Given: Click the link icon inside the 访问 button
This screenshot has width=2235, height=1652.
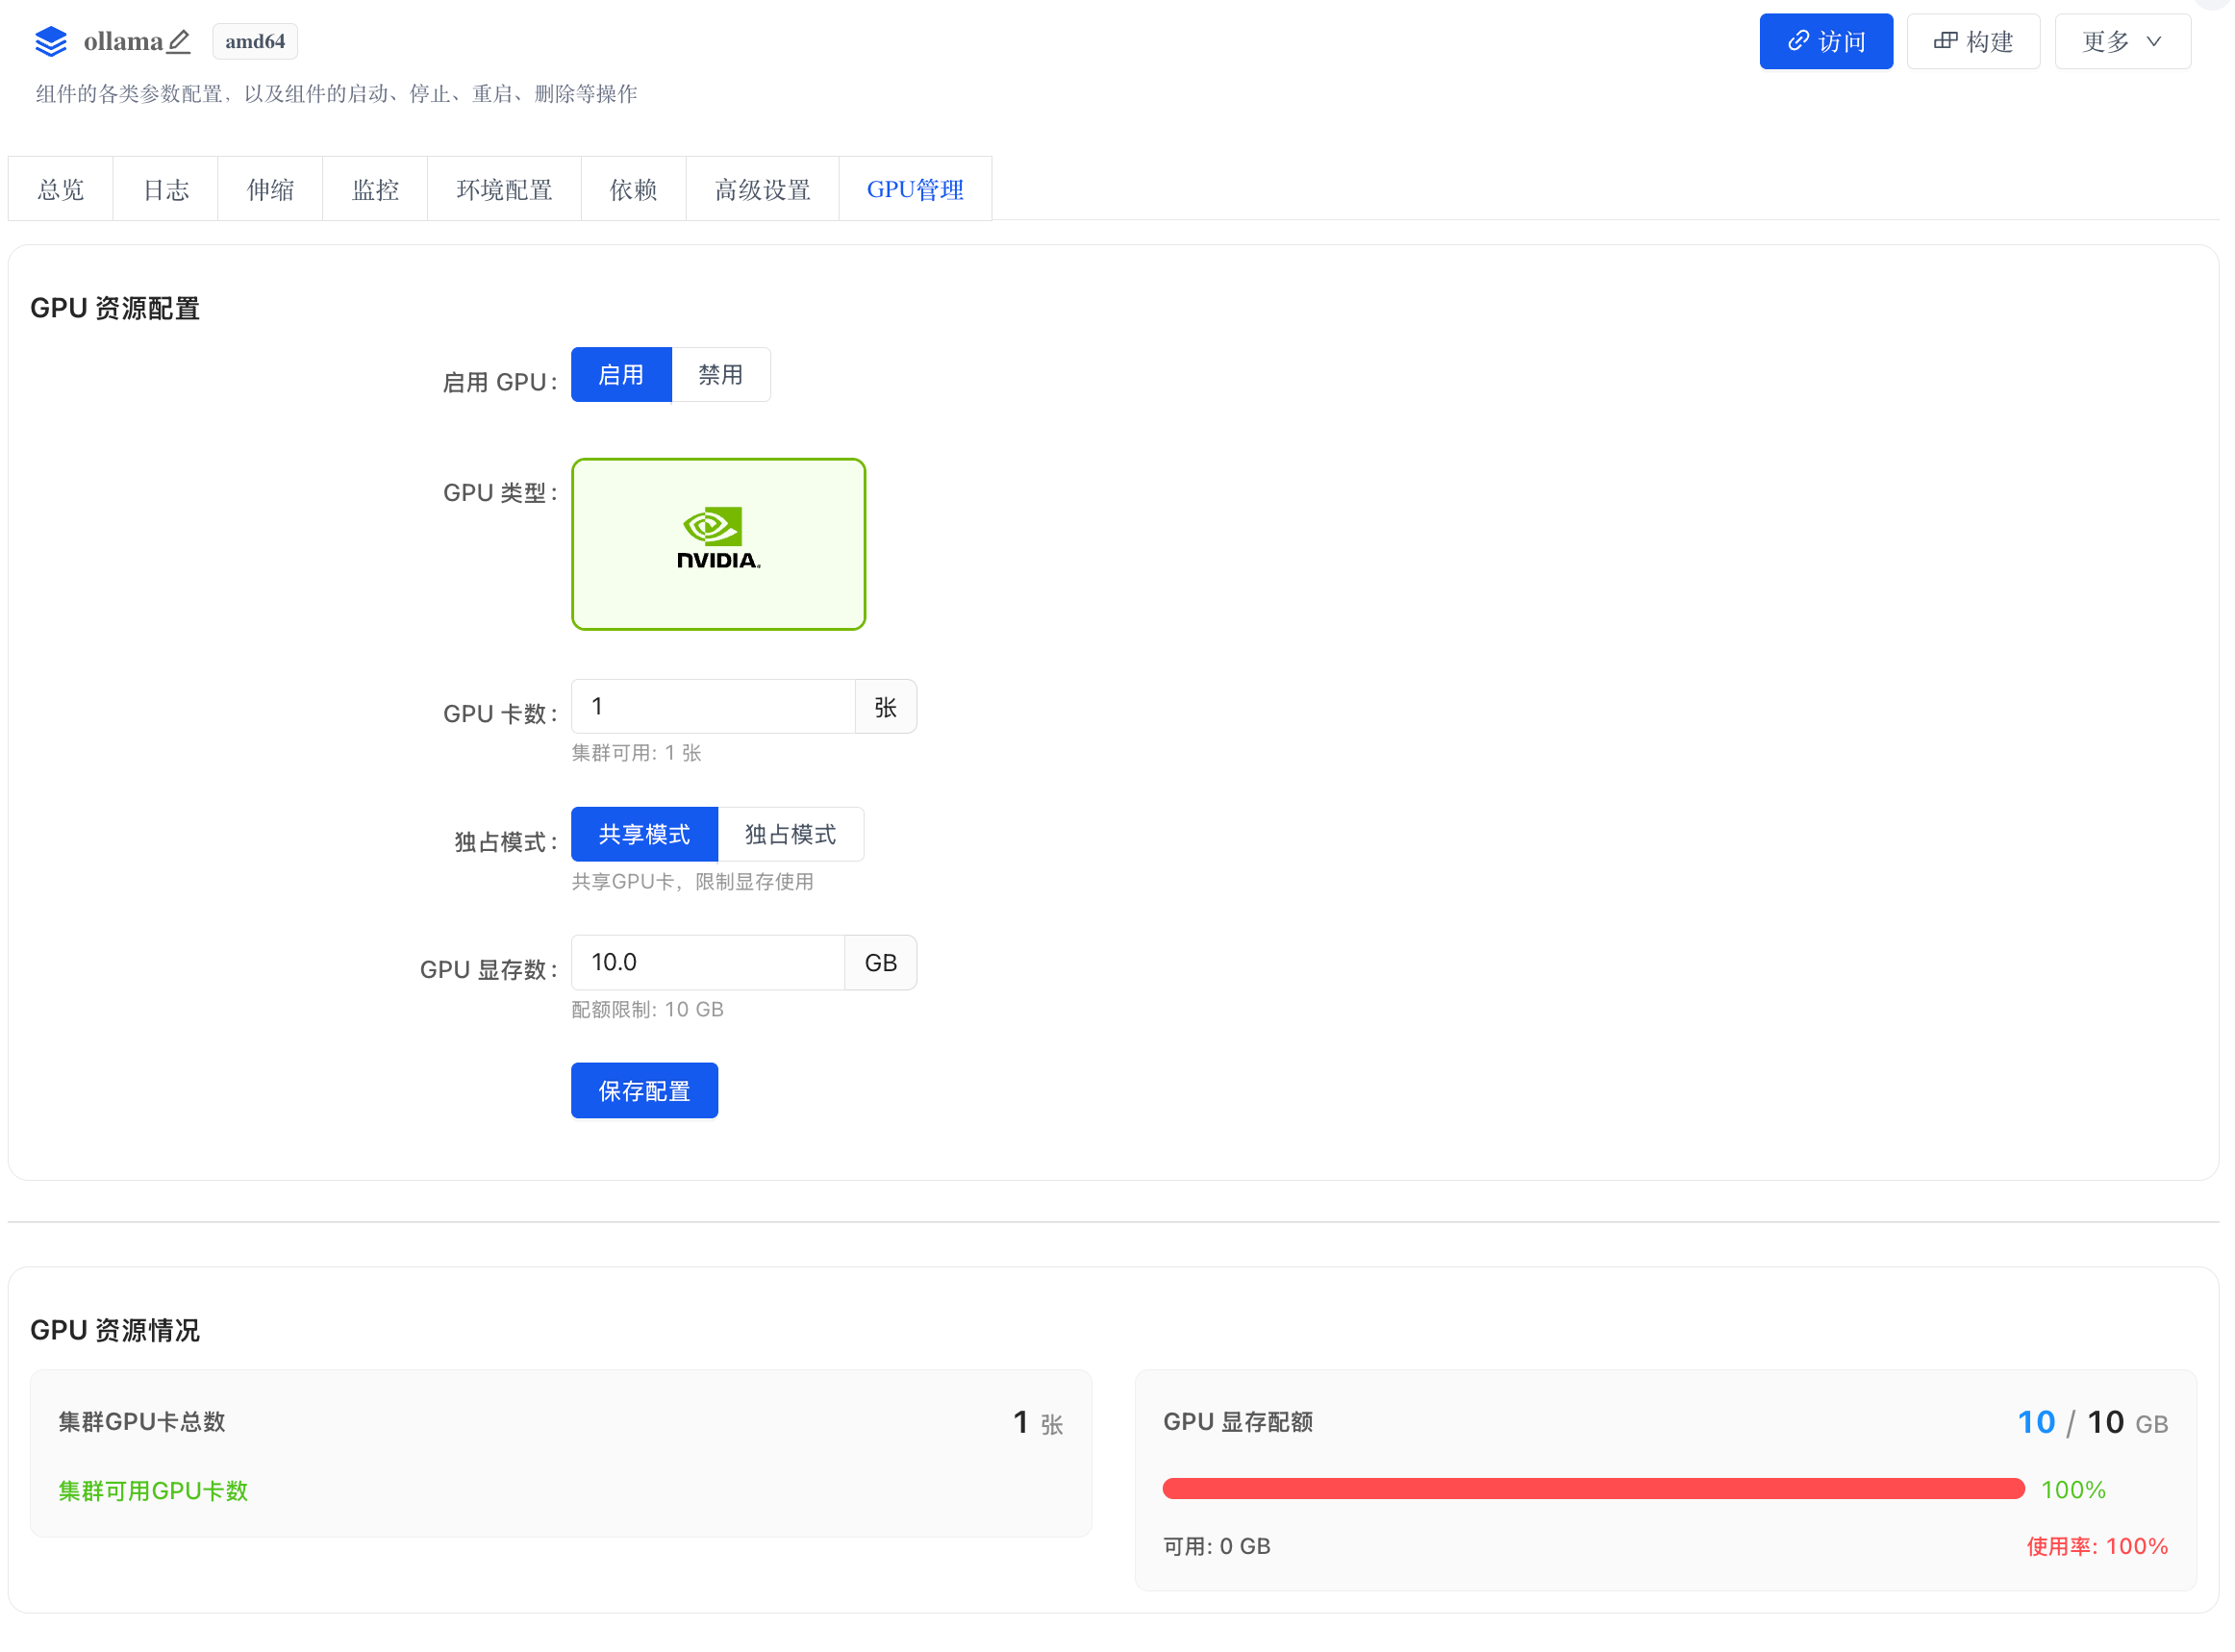Looking at the screenshot, I should tap(1798, 41).
